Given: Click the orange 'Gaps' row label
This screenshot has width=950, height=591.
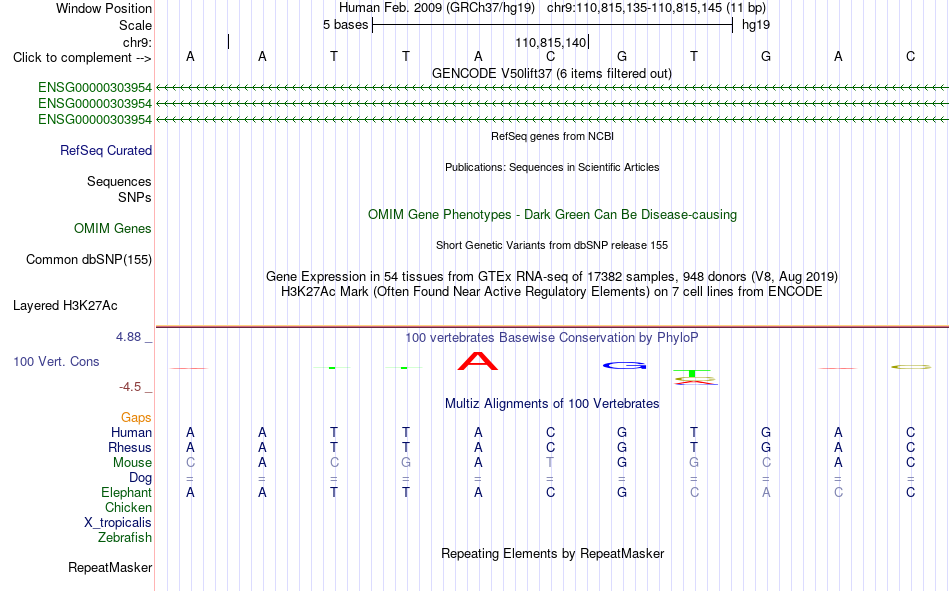Looking at the screenshot, I should click(x=136, y=418).
